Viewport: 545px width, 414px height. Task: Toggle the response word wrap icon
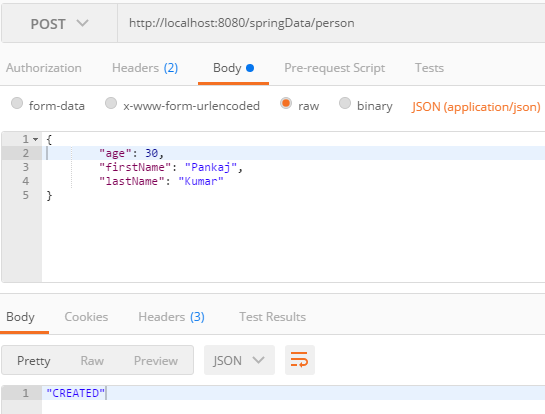click(x=300, y=360)
